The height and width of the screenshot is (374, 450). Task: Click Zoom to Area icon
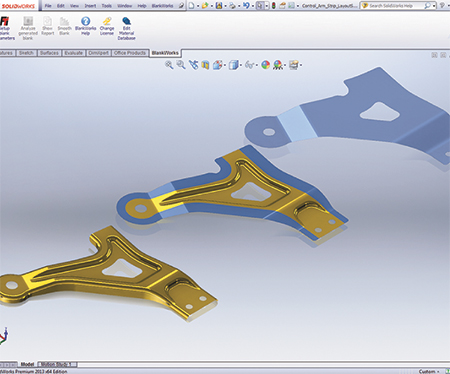click(x=181, y=65)
